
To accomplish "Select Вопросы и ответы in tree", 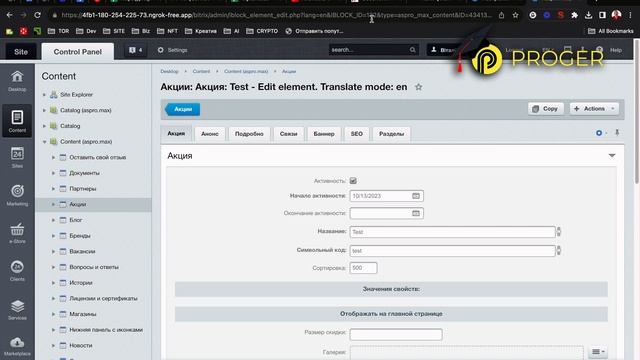I will coord(94,267).
